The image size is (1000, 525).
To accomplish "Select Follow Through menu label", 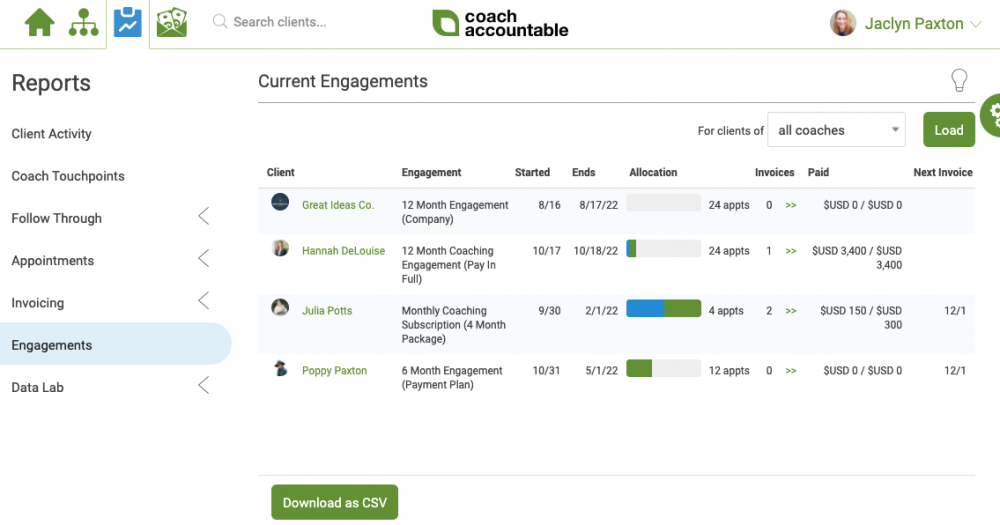I will 57,218.
